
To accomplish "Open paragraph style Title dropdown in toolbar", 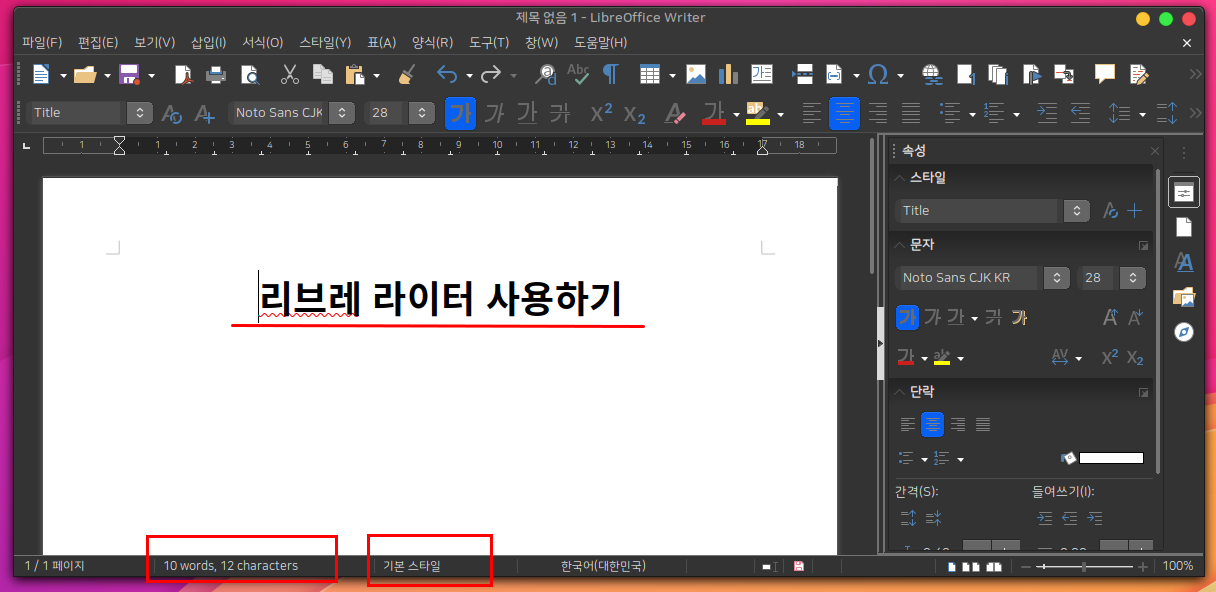I will pos(141,113).
